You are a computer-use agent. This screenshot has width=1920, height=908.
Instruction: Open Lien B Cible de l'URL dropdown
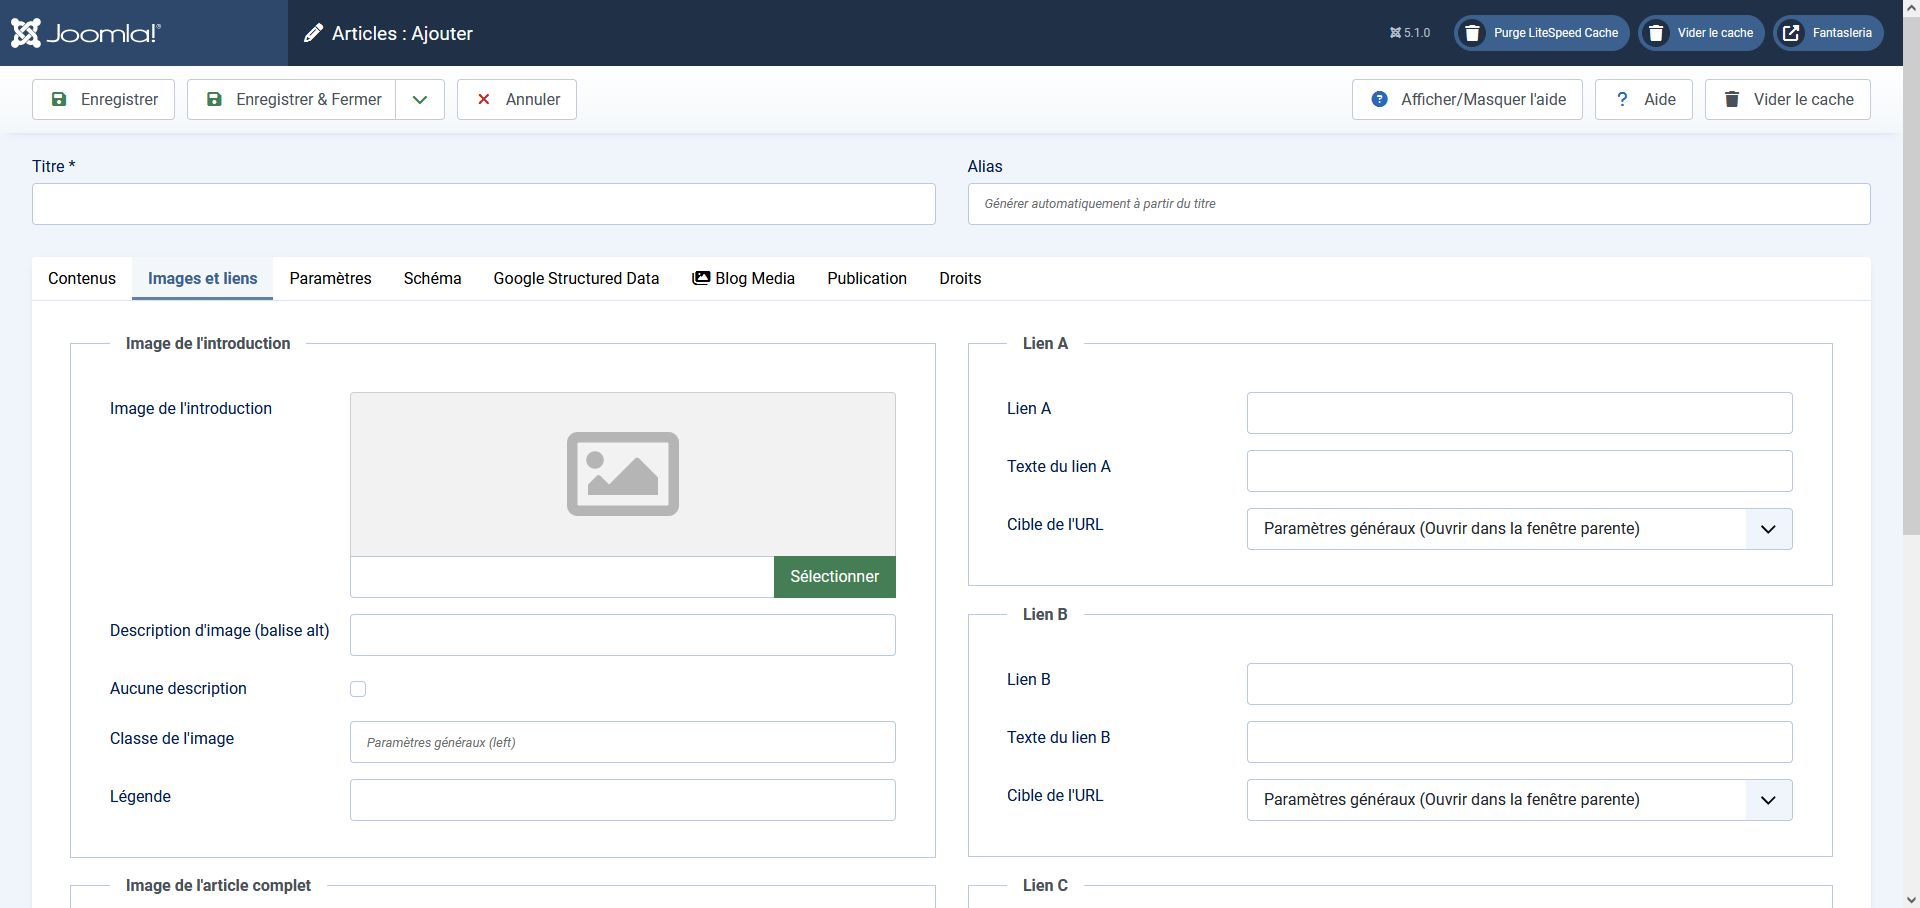(x=1519, y=800)
